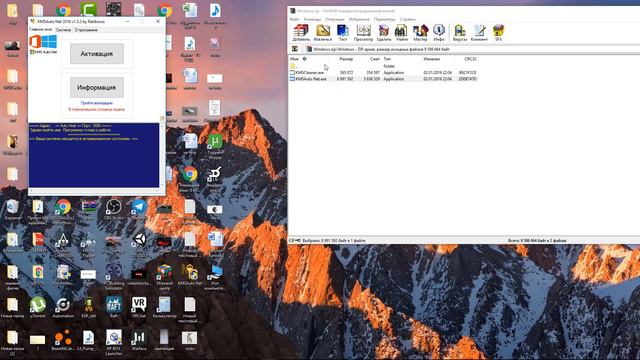Open the uTorrent shortcut next to Automation
The image size is (640, 360).
(x=38, y=307)
